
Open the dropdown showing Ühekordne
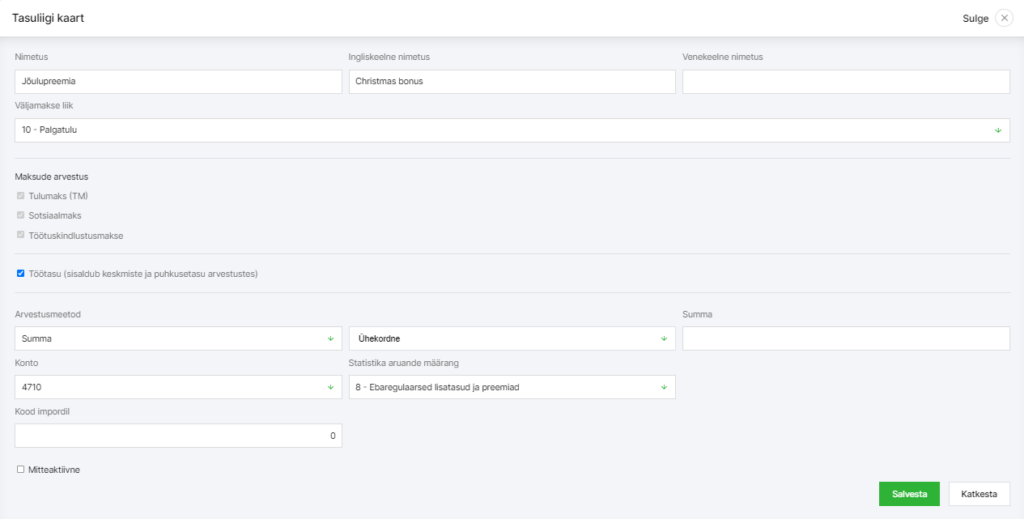pos(512,339)
